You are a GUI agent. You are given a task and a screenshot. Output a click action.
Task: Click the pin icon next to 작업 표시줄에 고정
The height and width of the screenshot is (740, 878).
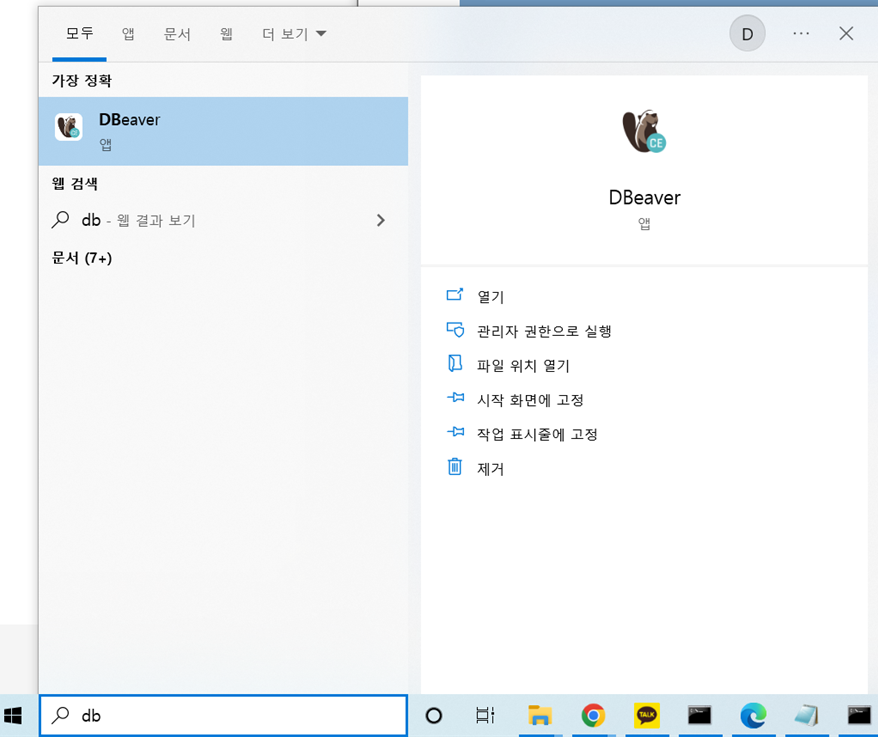[x=455, y=432]
